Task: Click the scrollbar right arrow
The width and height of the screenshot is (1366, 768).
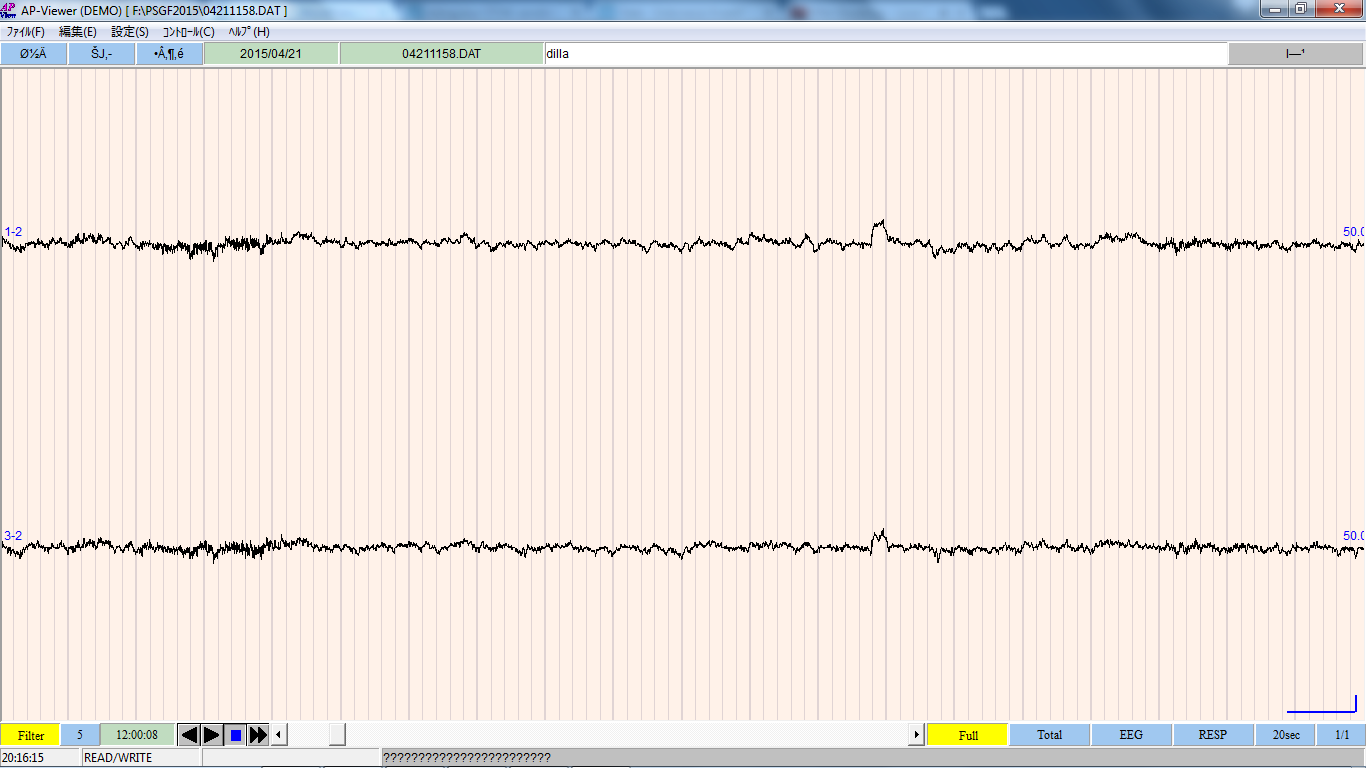Action: point(915,735)
